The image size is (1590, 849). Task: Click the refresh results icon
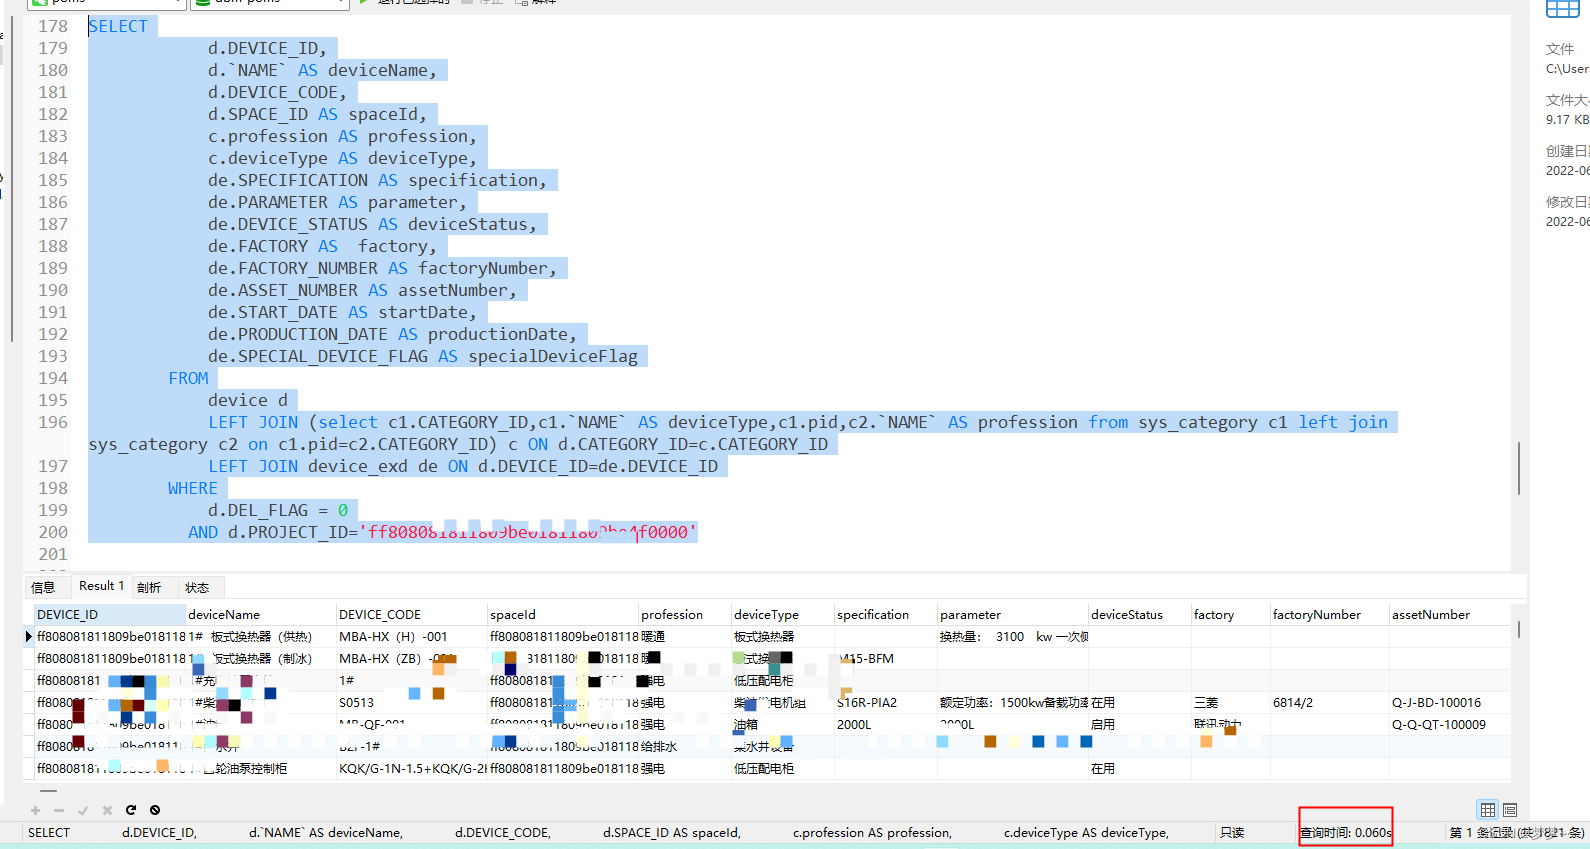click(x=131, y=810)
